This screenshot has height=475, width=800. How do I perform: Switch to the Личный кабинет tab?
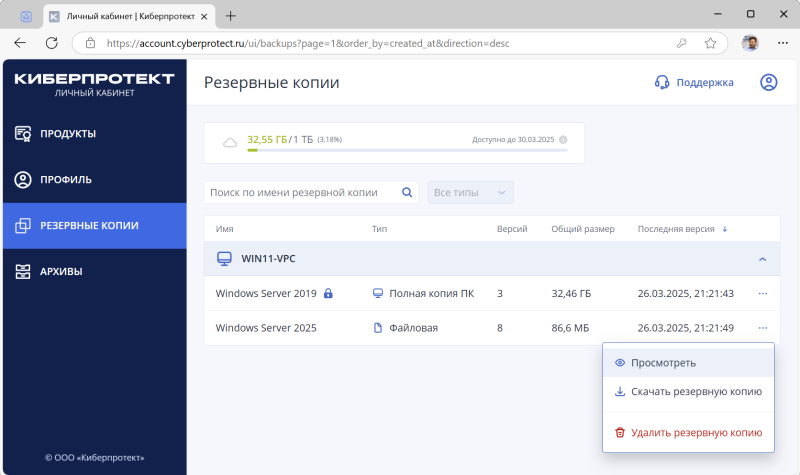(129, 16)
